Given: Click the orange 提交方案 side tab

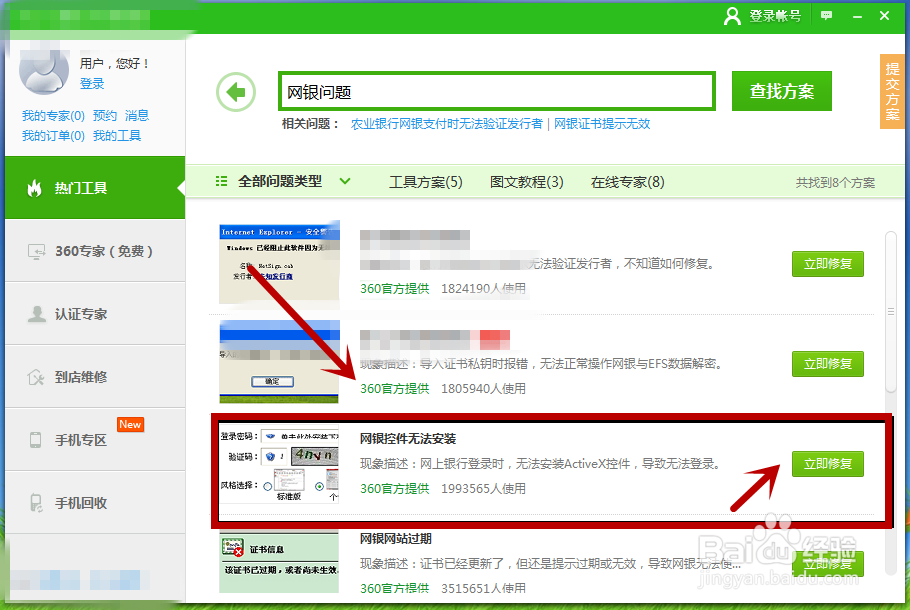Looking at the screenshot, I should (x=892, y=91).
